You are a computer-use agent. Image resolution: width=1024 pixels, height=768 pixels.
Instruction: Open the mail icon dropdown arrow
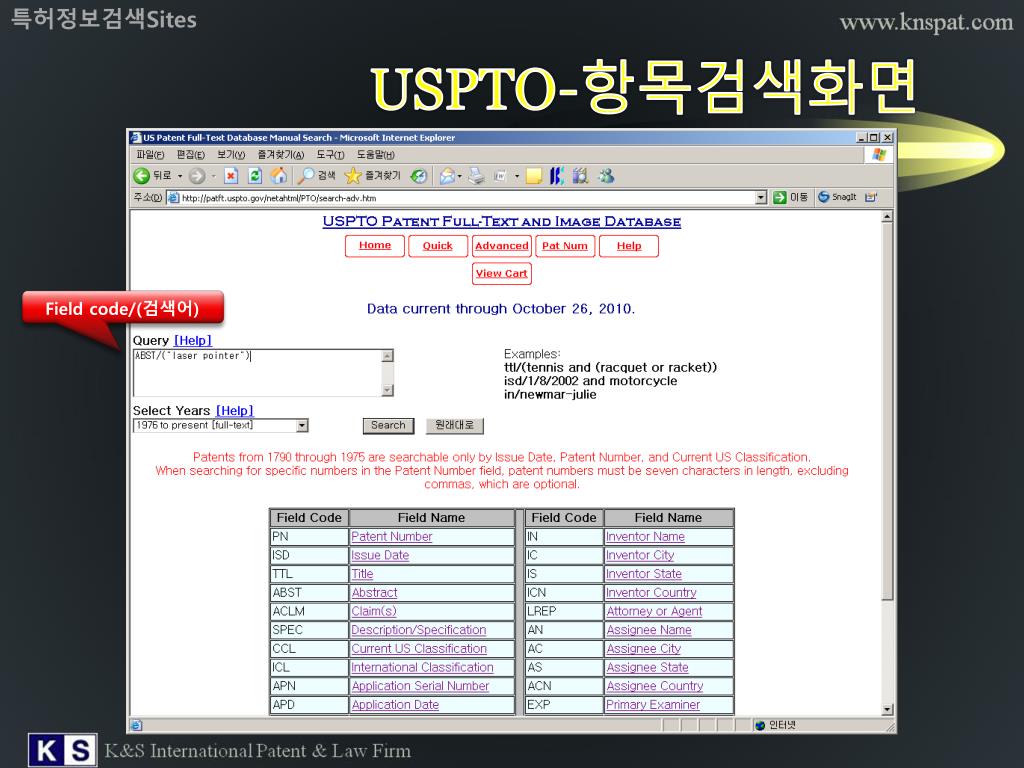(460, 176)
